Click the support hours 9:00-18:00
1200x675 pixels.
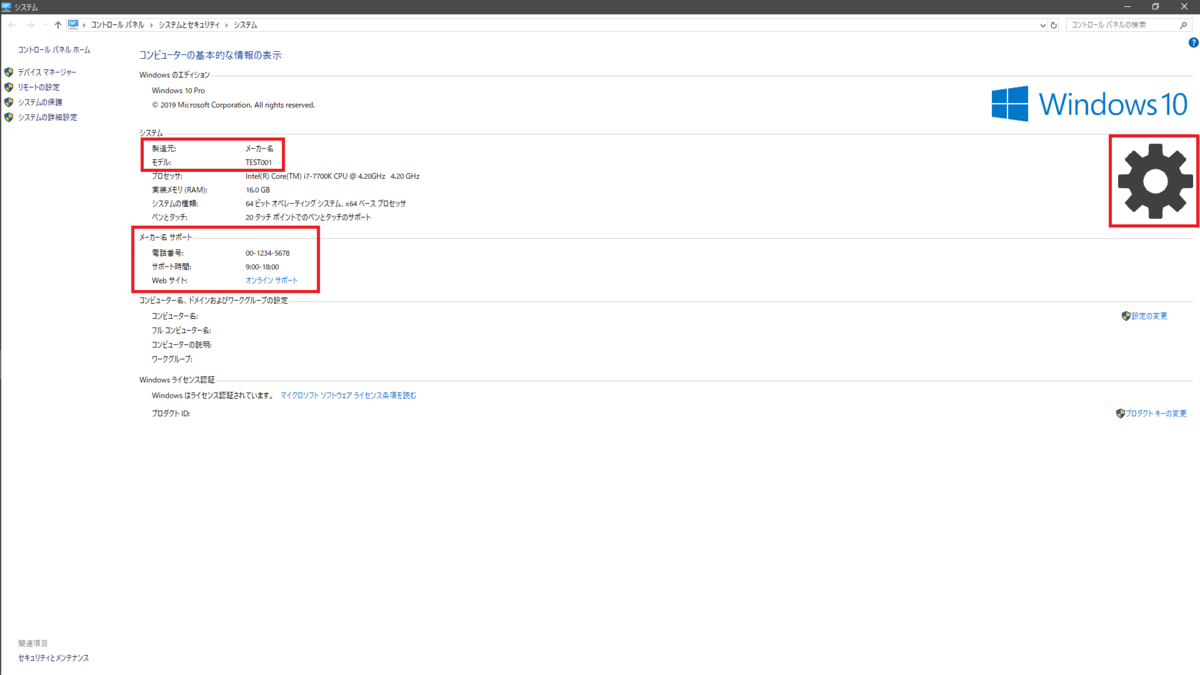pos(262,267)
